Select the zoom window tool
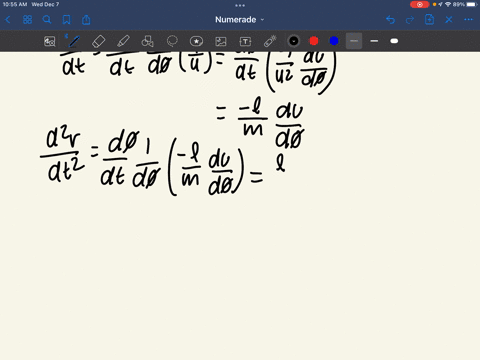The height and width of the screenshot is (360, 480). tap(50, 41)
